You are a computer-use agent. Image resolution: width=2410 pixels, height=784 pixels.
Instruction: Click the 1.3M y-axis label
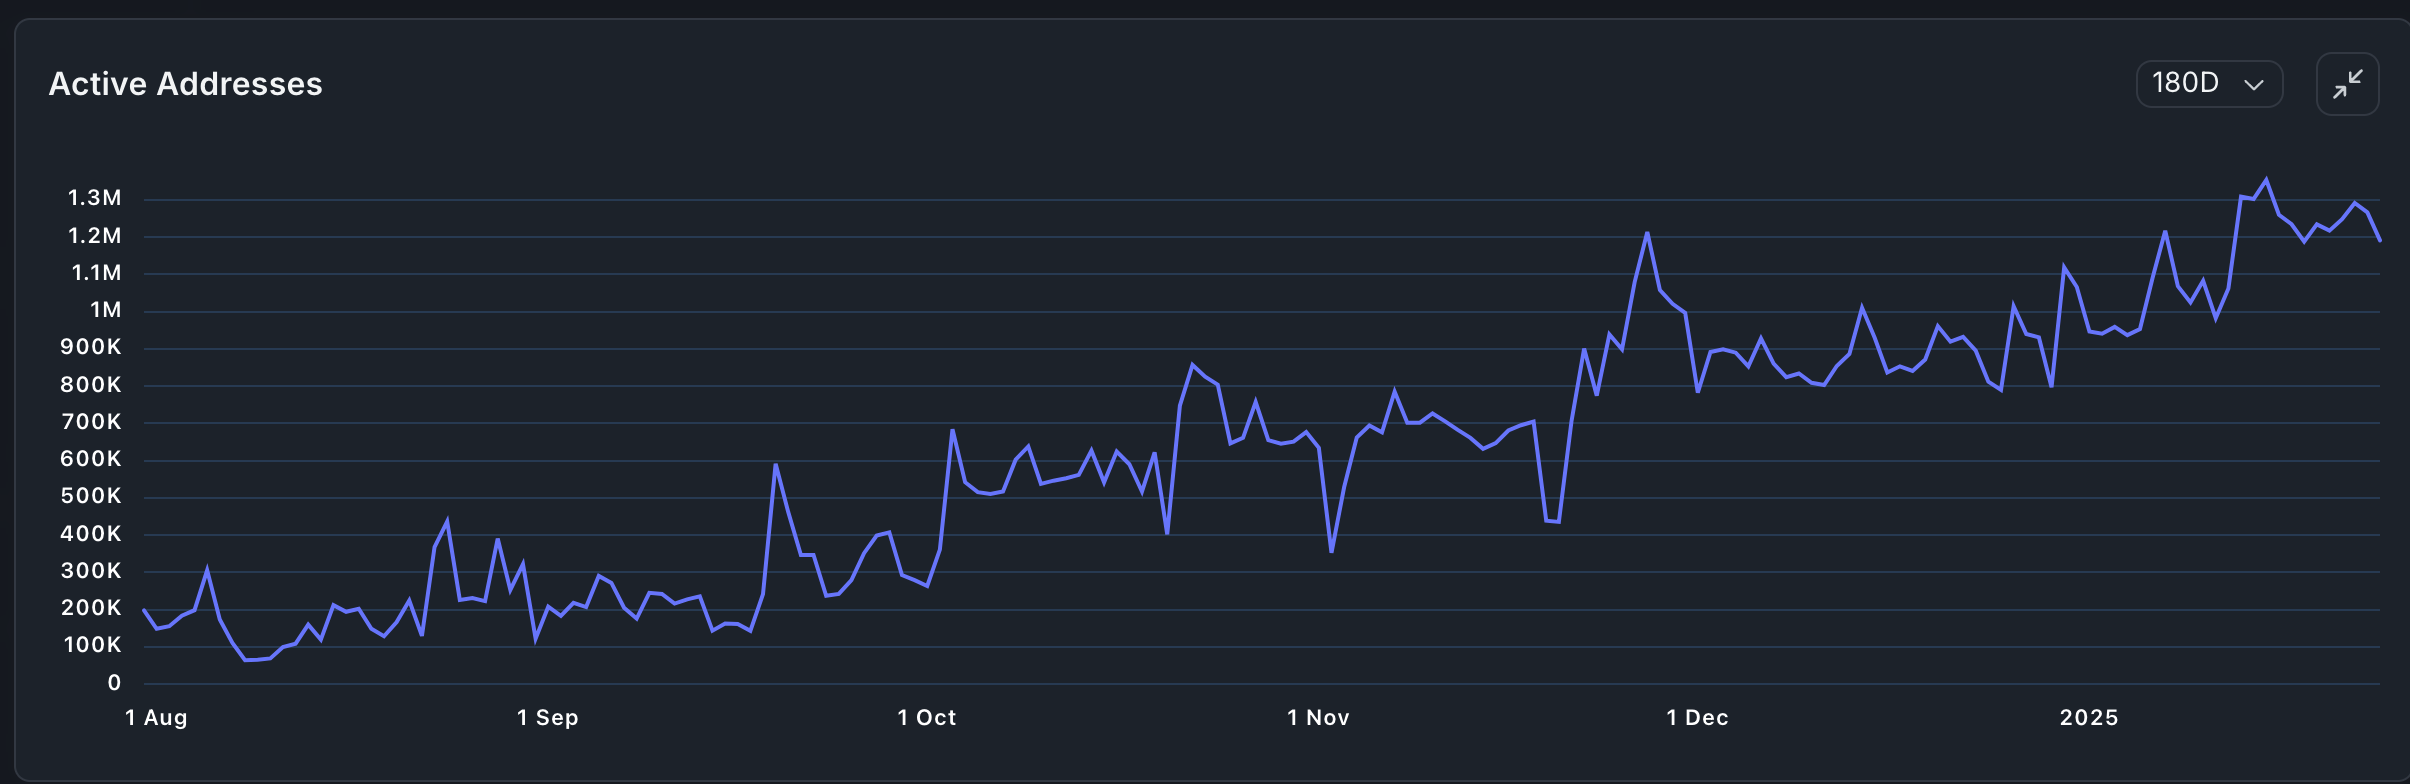94,198
